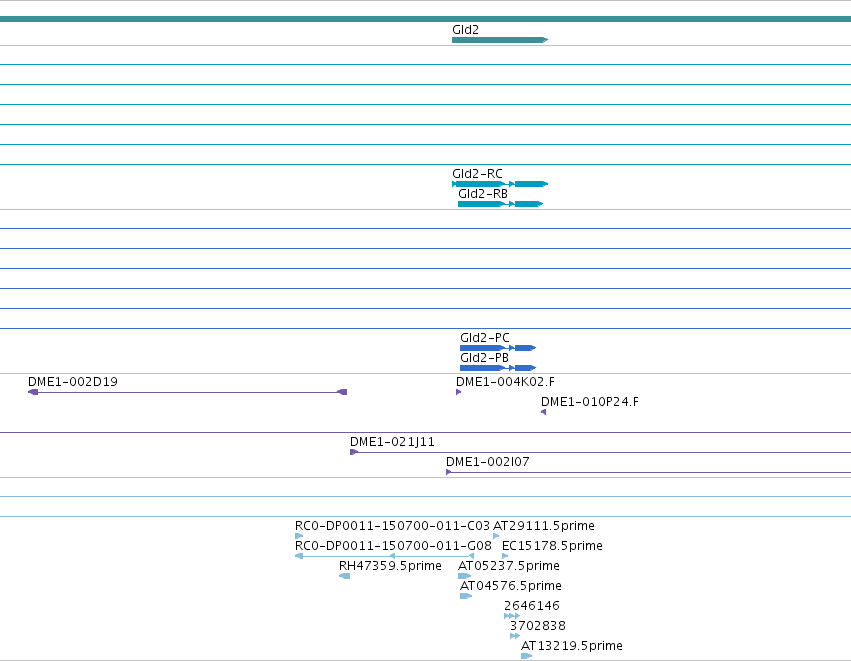Click the Gld2-RB label text

coord(482,194)
